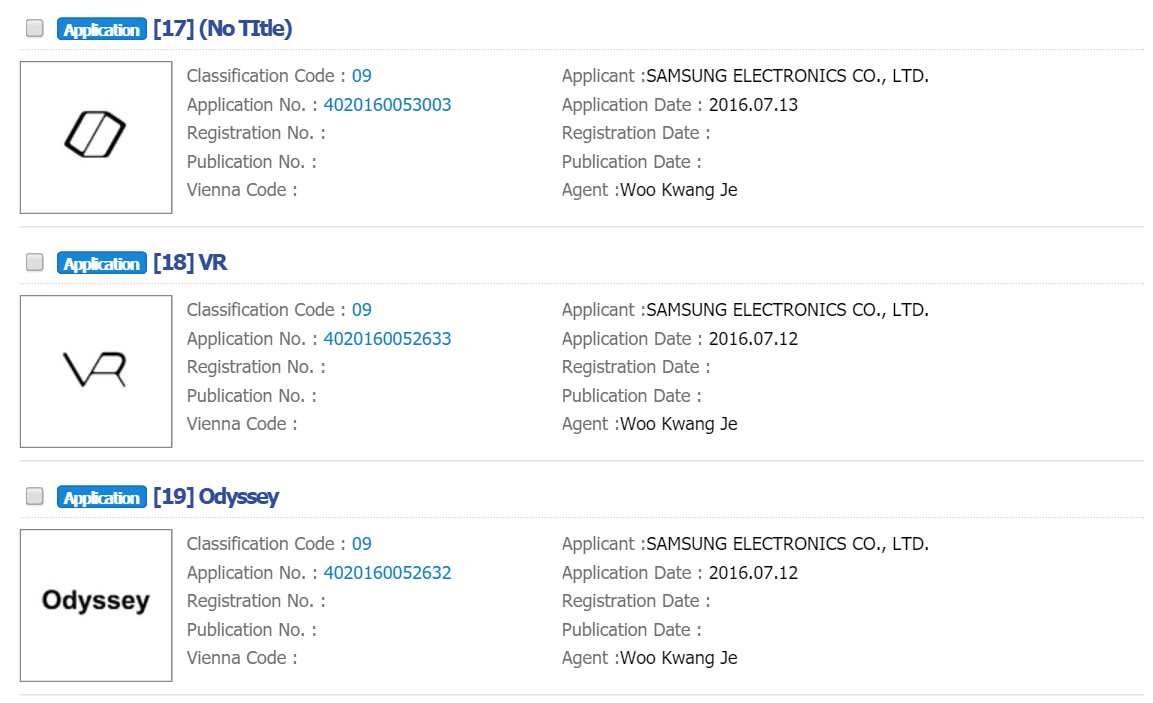Tick the checkbox for result 17
The width and height of the screenshot is (1153, 703).
click(x=35, y=28)
